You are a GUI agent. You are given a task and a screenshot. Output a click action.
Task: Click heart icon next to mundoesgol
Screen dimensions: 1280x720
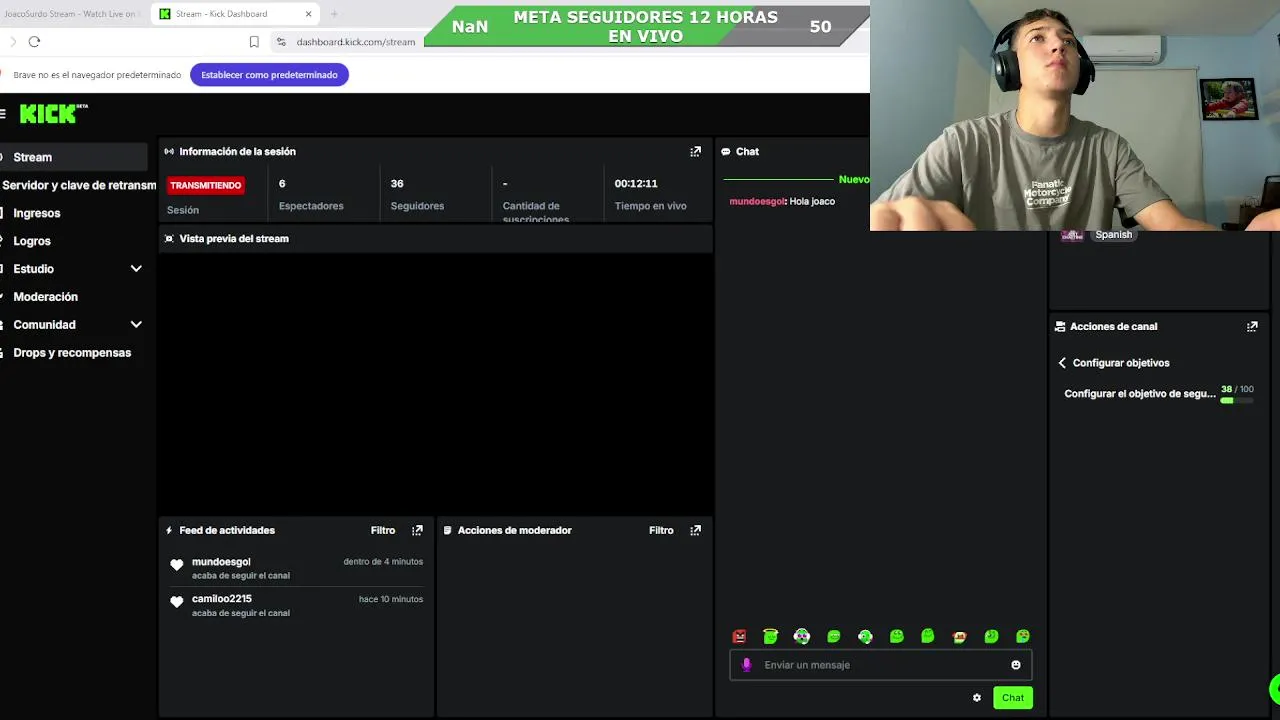177,565
